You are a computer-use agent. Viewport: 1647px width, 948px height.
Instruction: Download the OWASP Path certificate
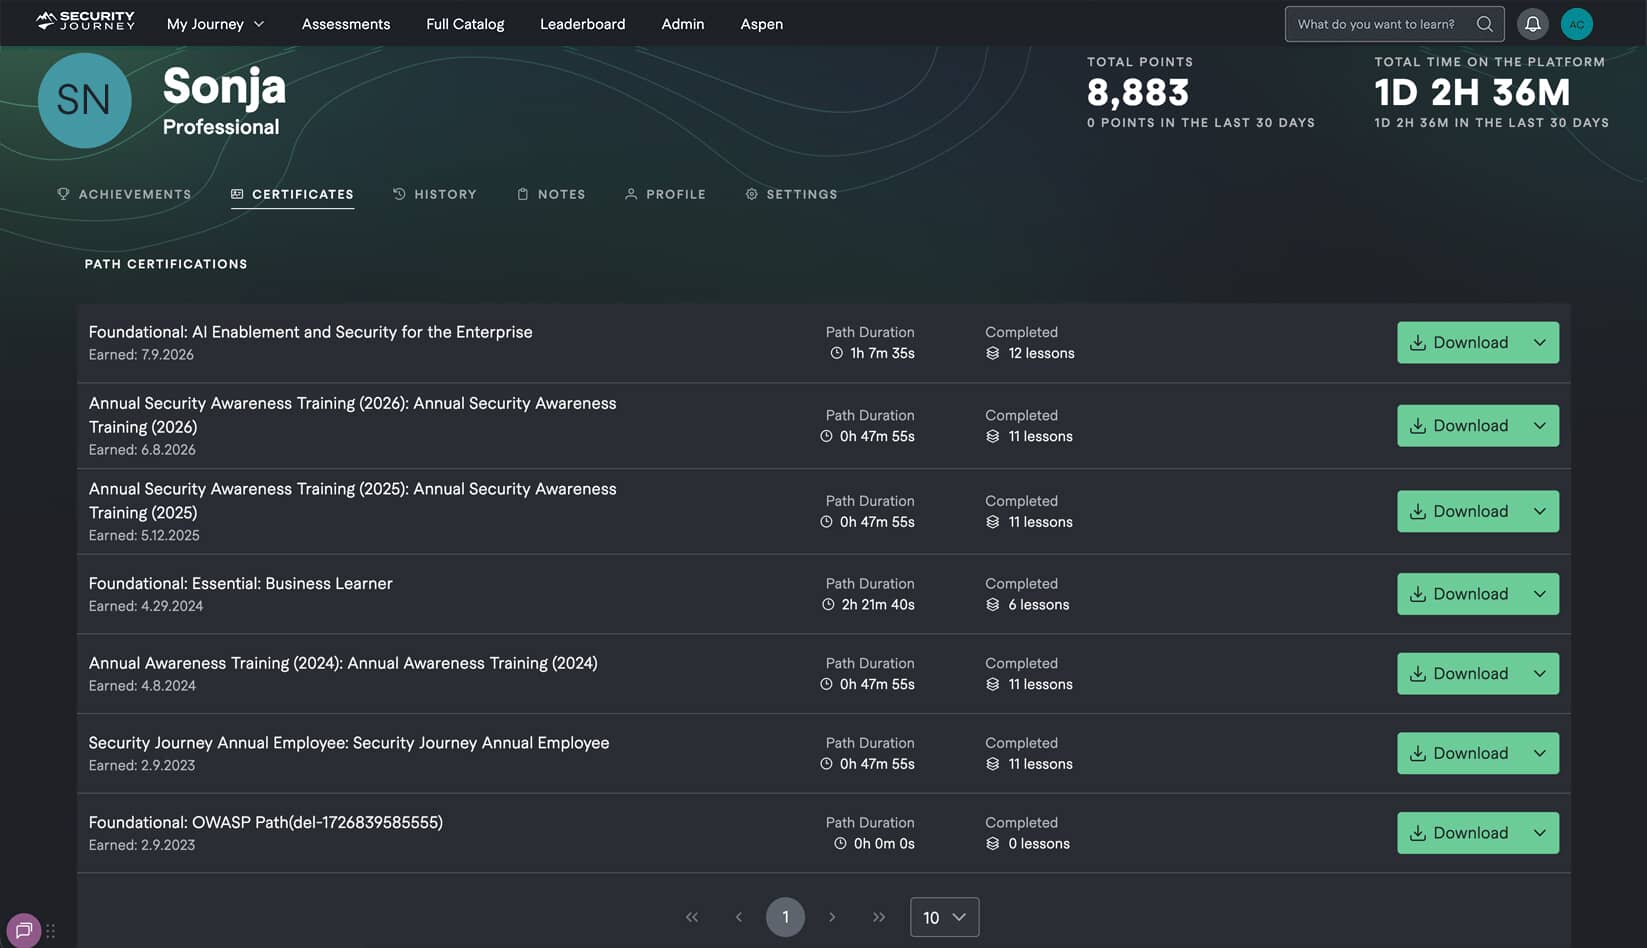(1459, 833)
